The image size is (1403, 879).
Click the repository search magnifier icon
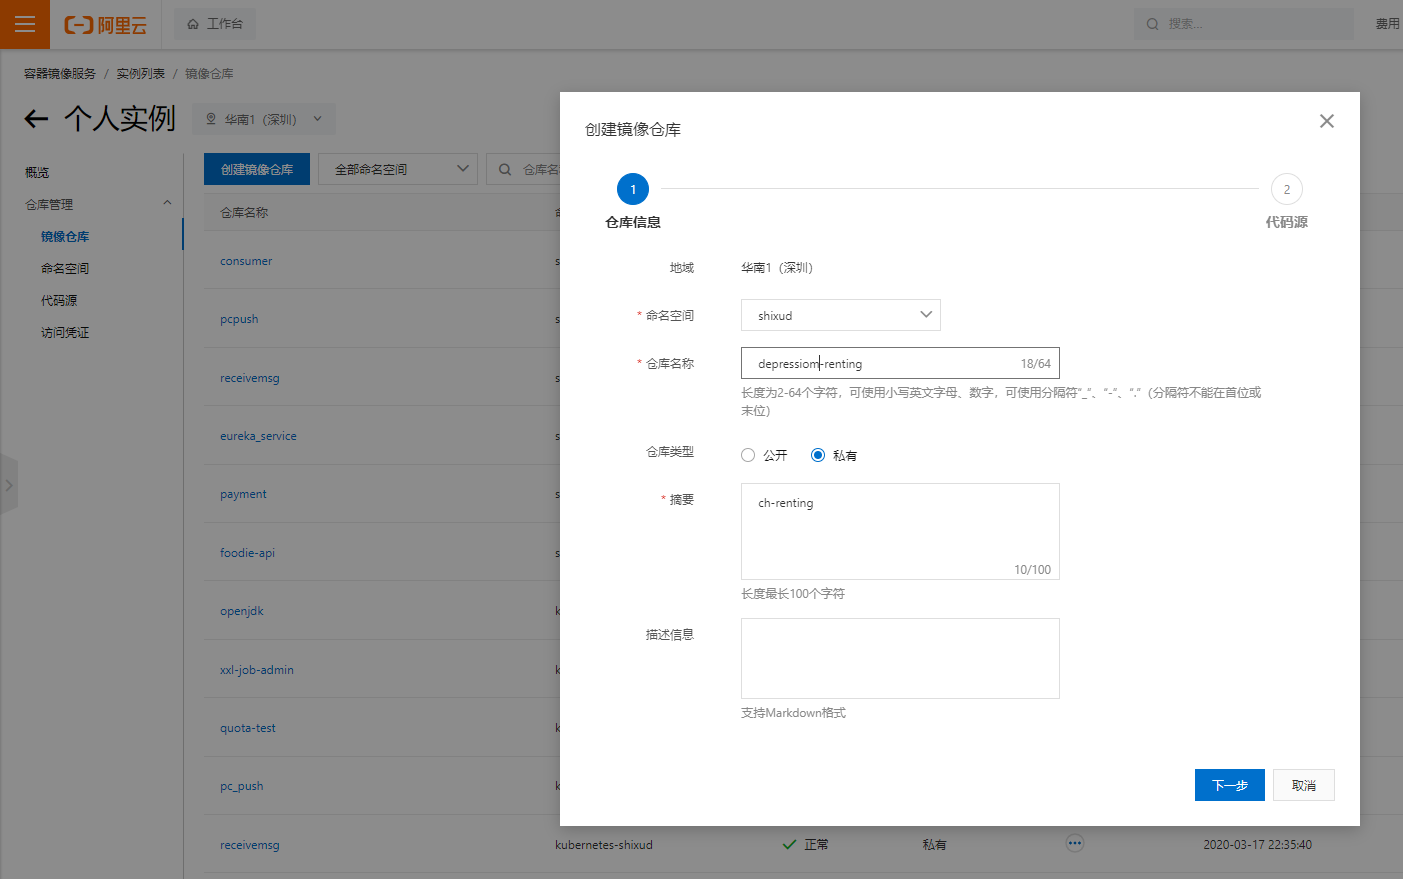[x=505, y=169]
